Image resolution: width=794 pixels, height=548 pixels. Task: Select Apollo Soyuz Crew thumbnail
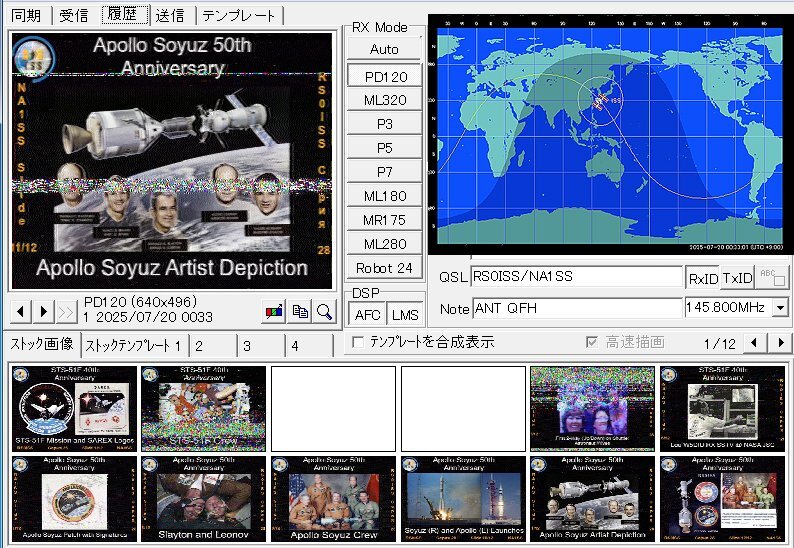click(333, 499)
